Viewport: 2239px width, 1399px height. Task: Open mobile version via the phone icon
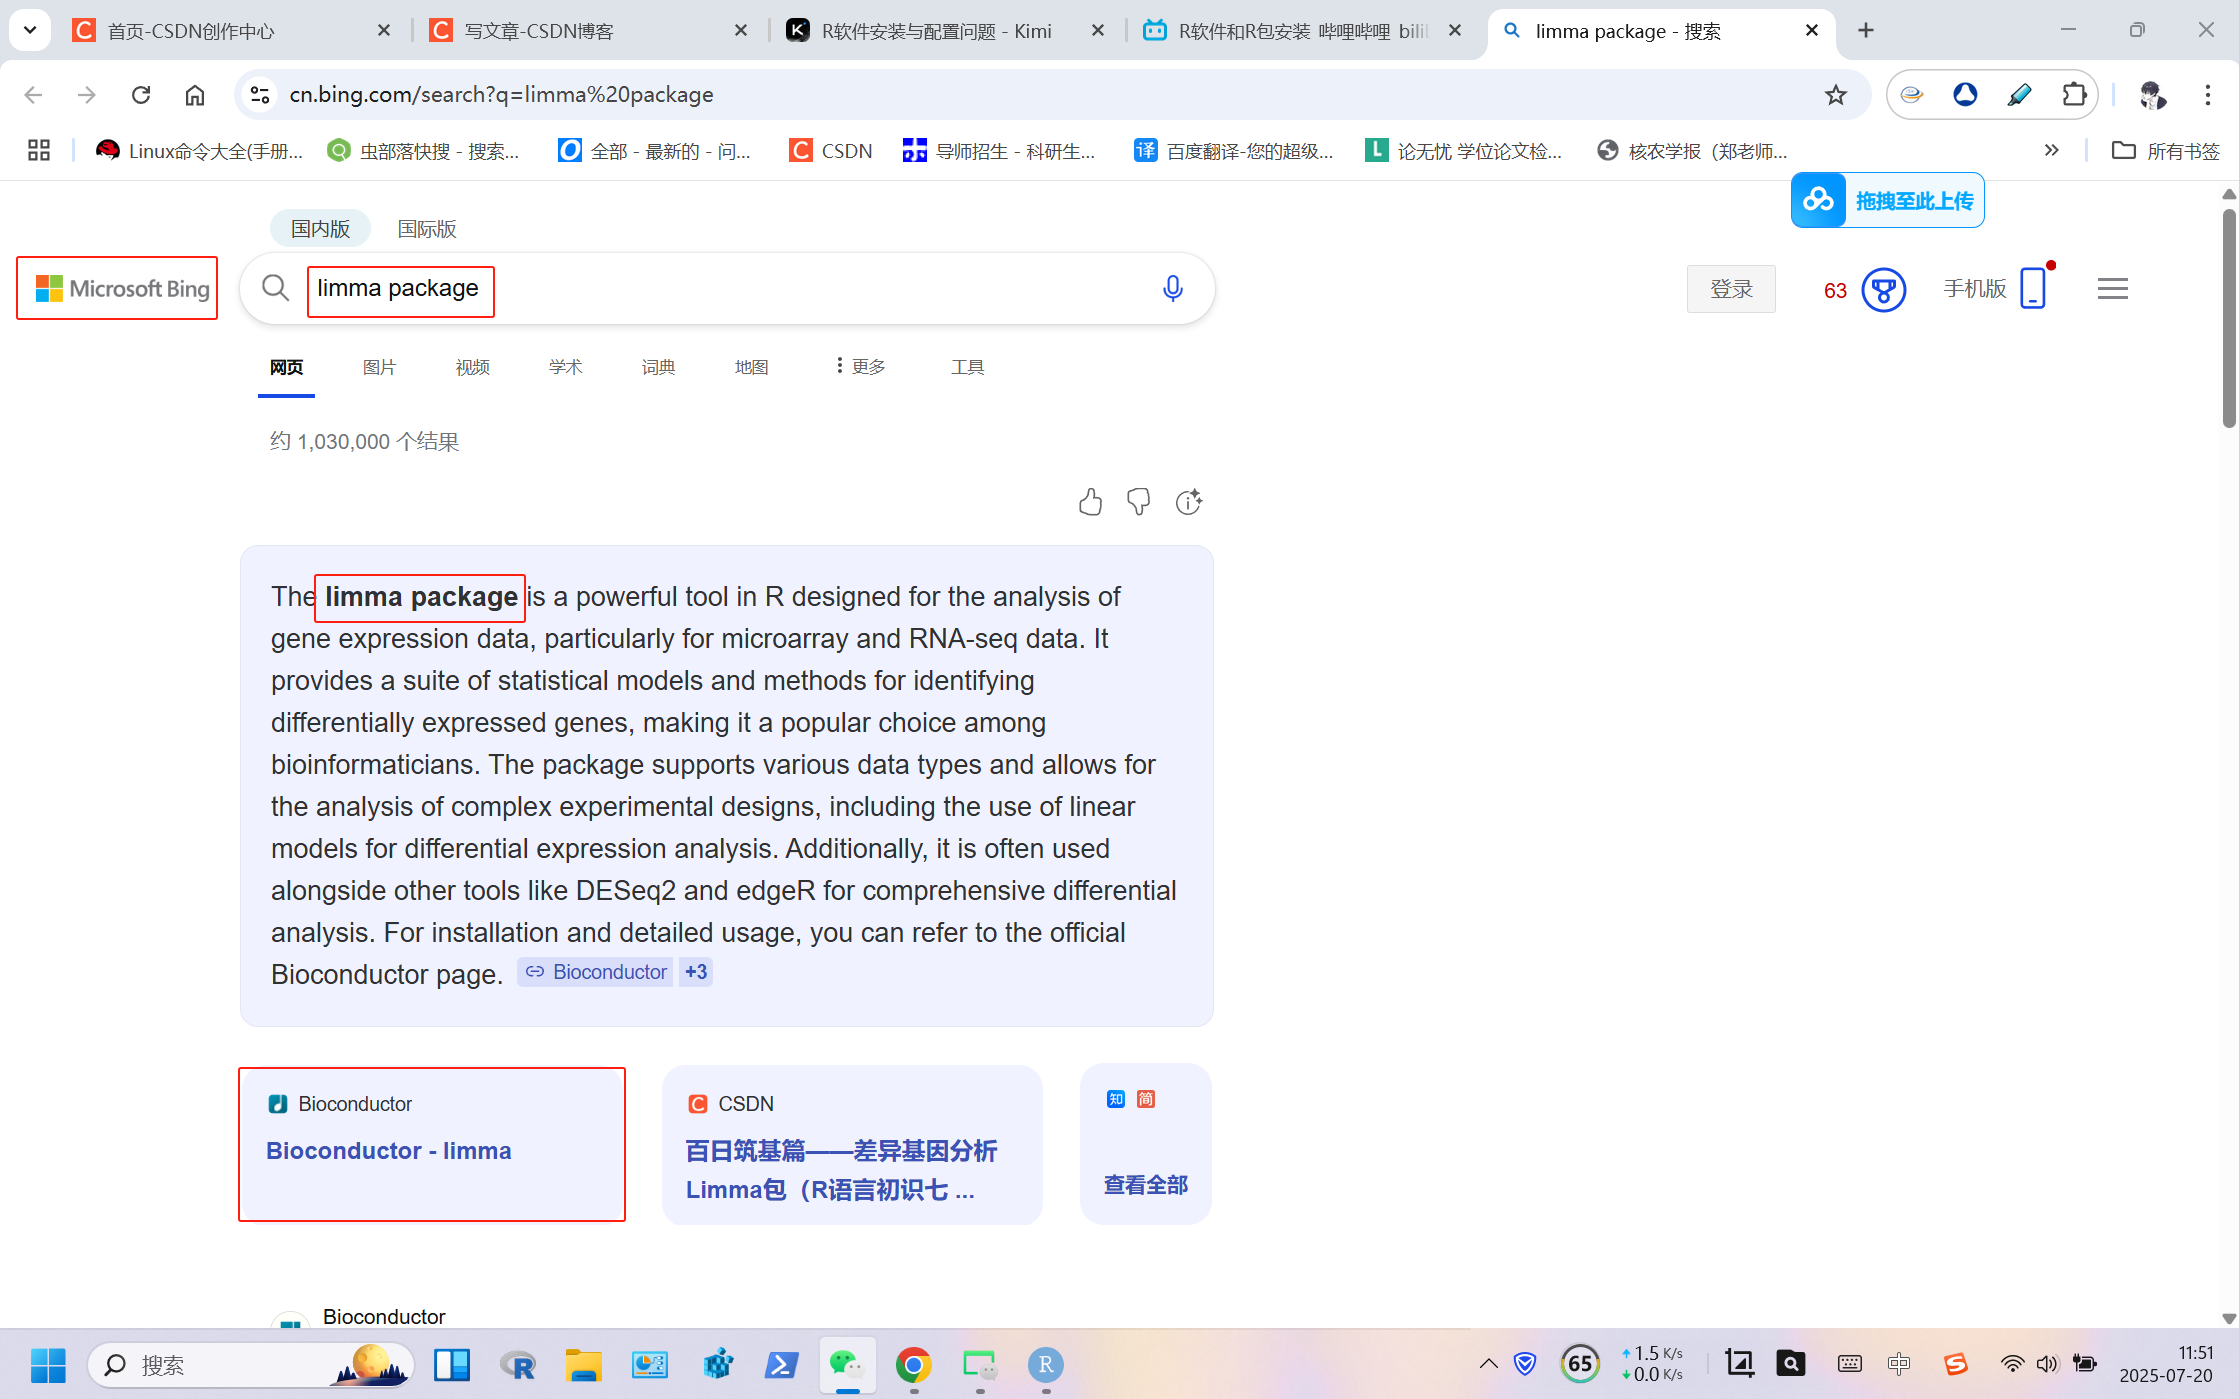2032,289
